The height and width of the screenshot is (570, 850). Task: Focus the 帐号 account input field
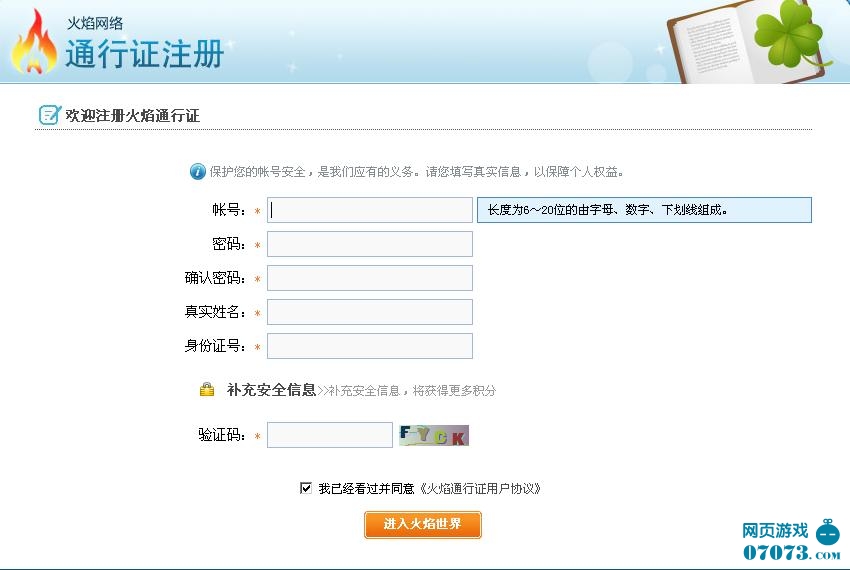pyautogui.click(x=369, y=210)
